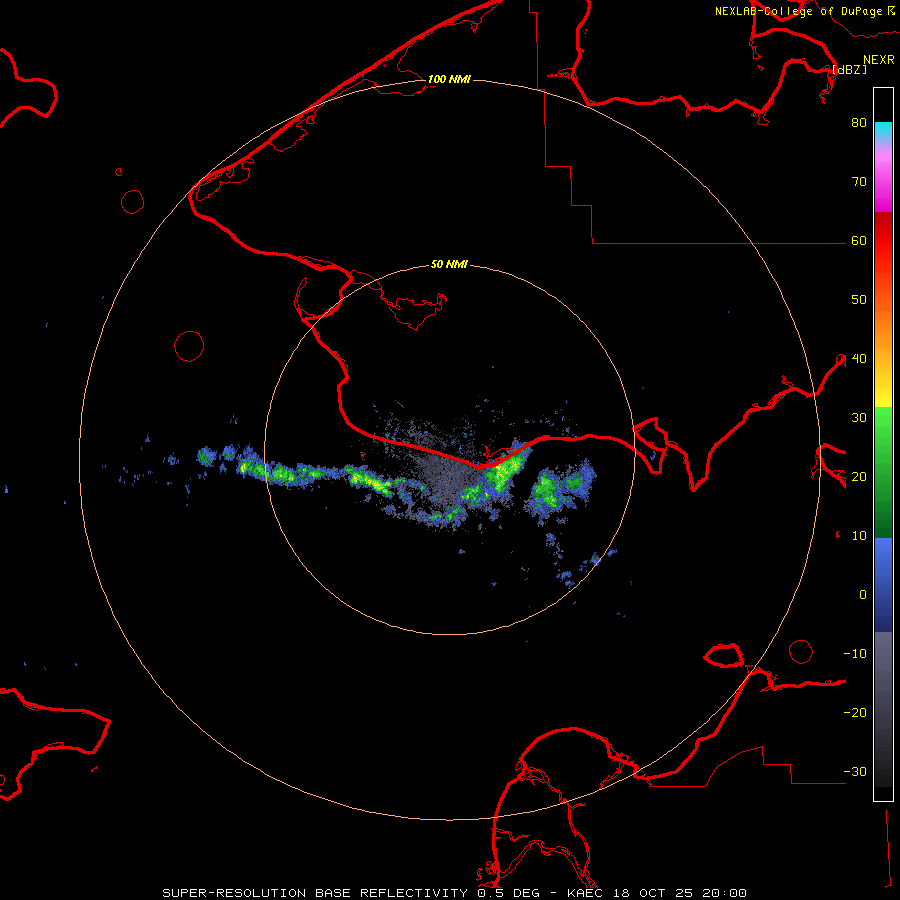Viewport: 900px width, 900px height.
Task: Click the 50 value on the dBZ scale
Action: 859,300
